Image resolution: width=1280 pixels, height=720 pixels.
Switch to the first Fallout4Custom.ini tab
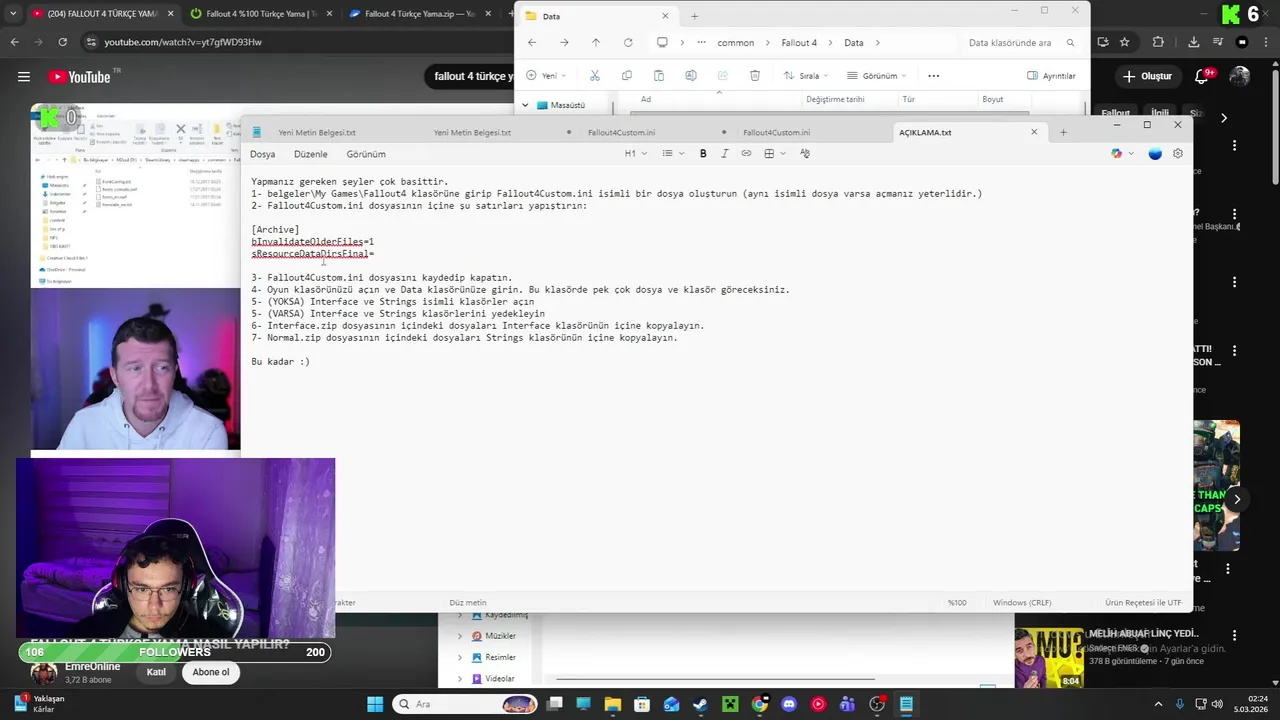click(x=622, y=132)
